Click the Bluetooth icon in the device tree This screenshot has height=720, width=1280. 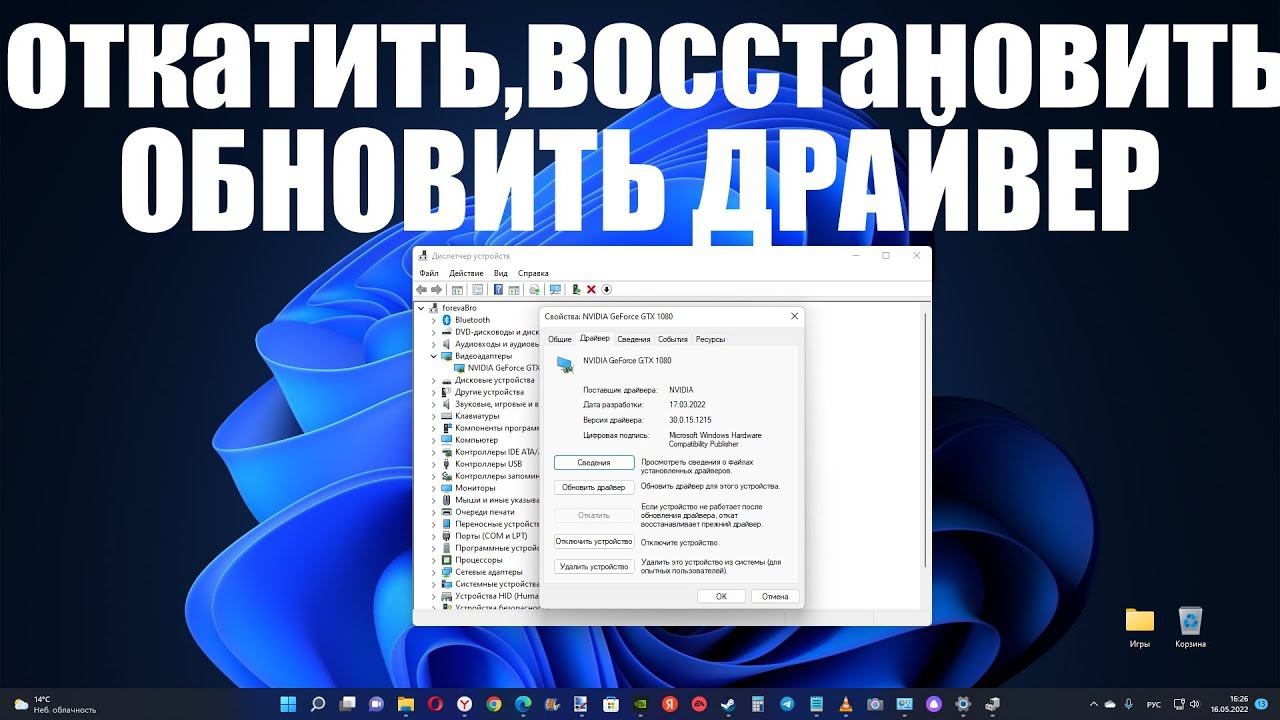446,320
